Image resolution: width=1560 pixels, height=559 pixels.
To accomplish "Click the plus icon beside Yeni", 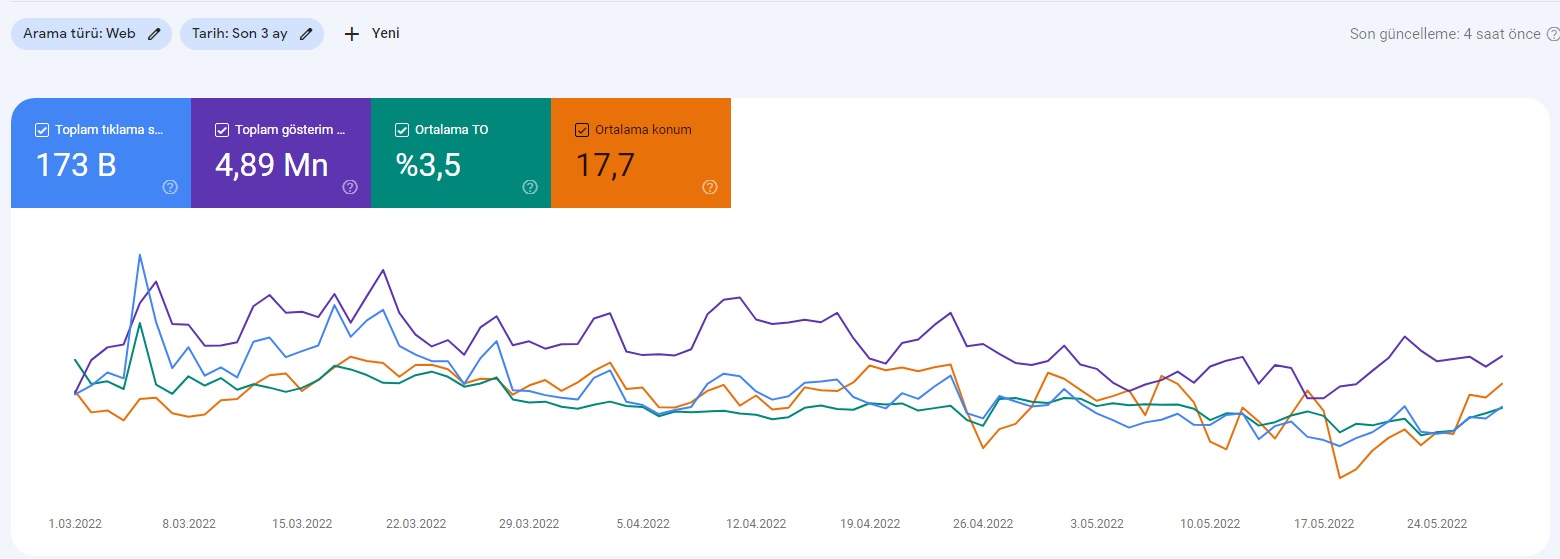I will pyautogui.click(x=351, y=34).
